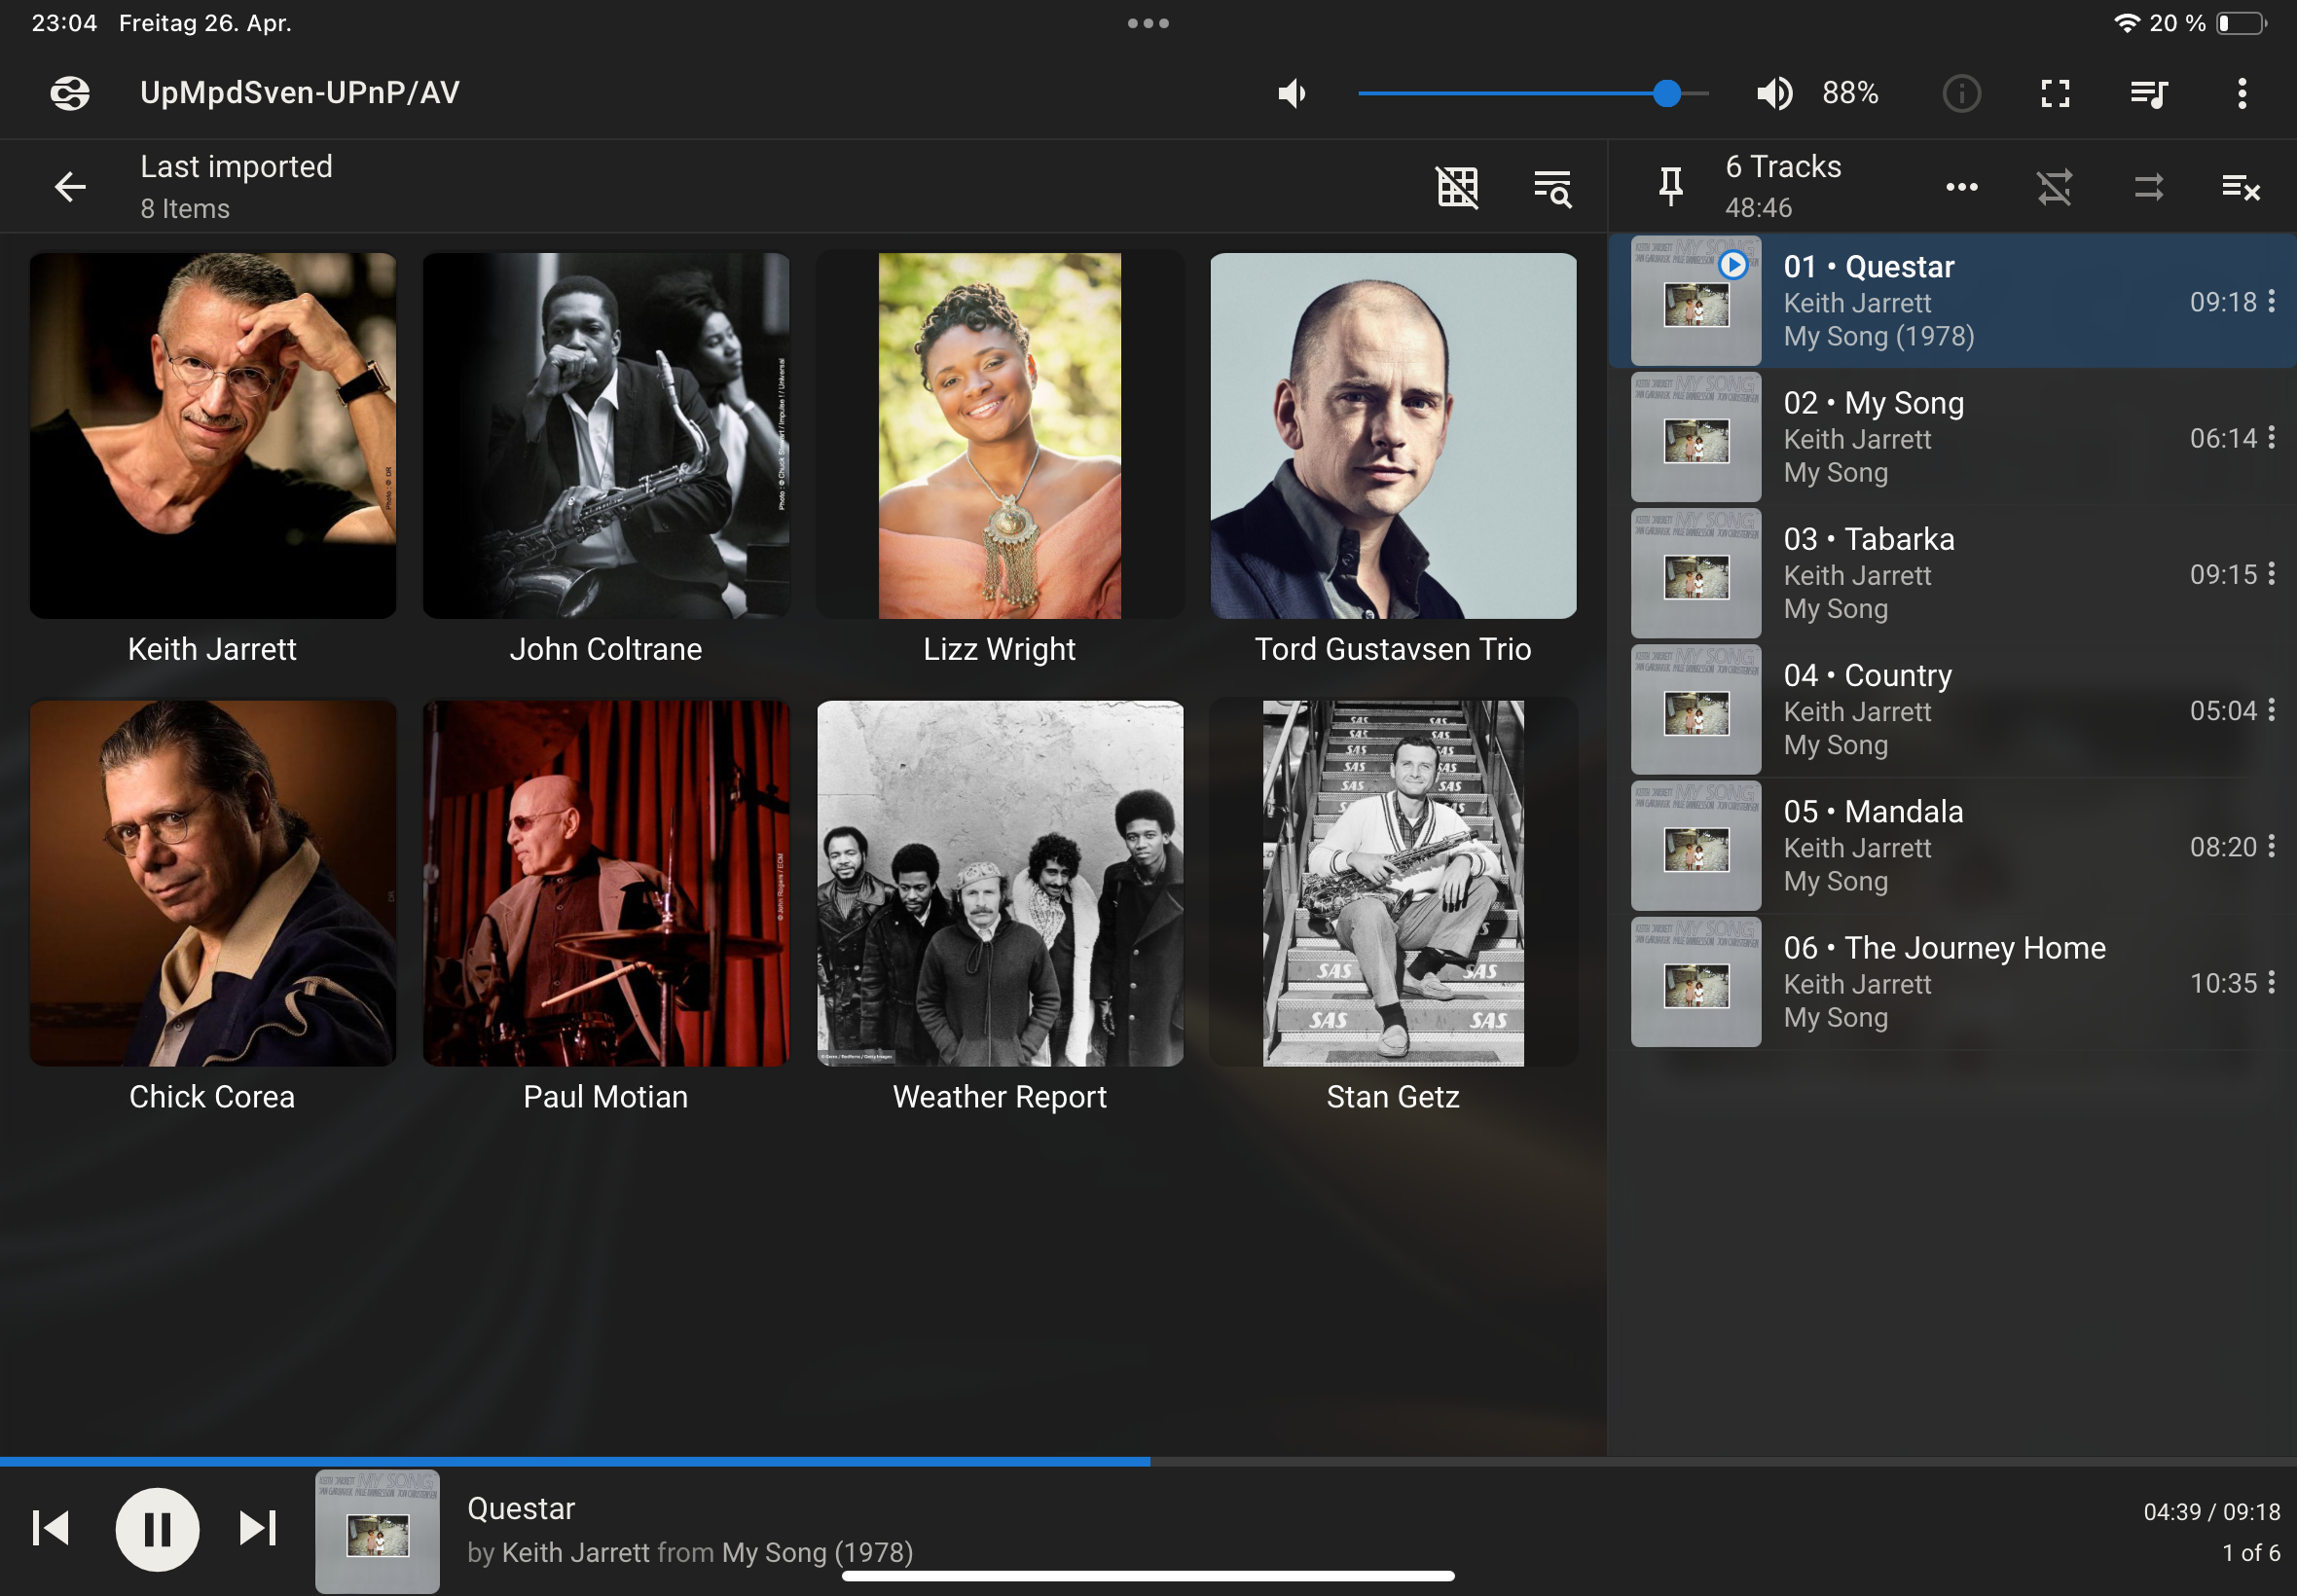Viewport: 2297px width, 1596px height.
Task: Skip to the next track
Action: (257, 1528)
